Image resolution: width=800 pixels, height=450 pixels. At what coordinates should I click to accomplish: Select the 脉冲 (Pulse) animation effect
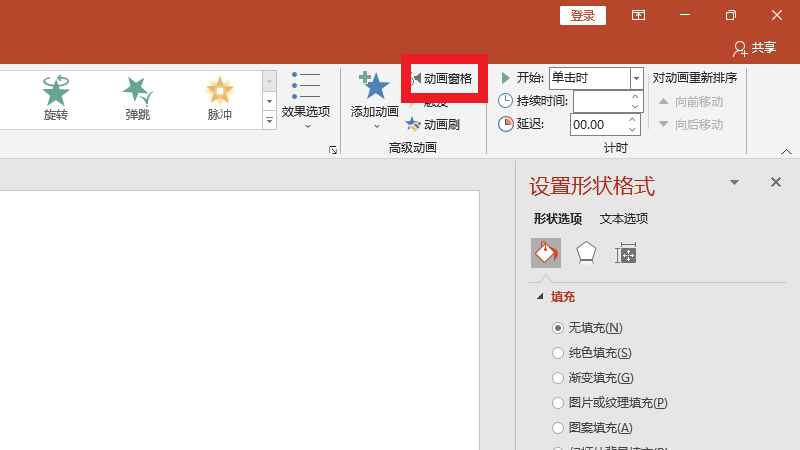[x=219, y=98]
